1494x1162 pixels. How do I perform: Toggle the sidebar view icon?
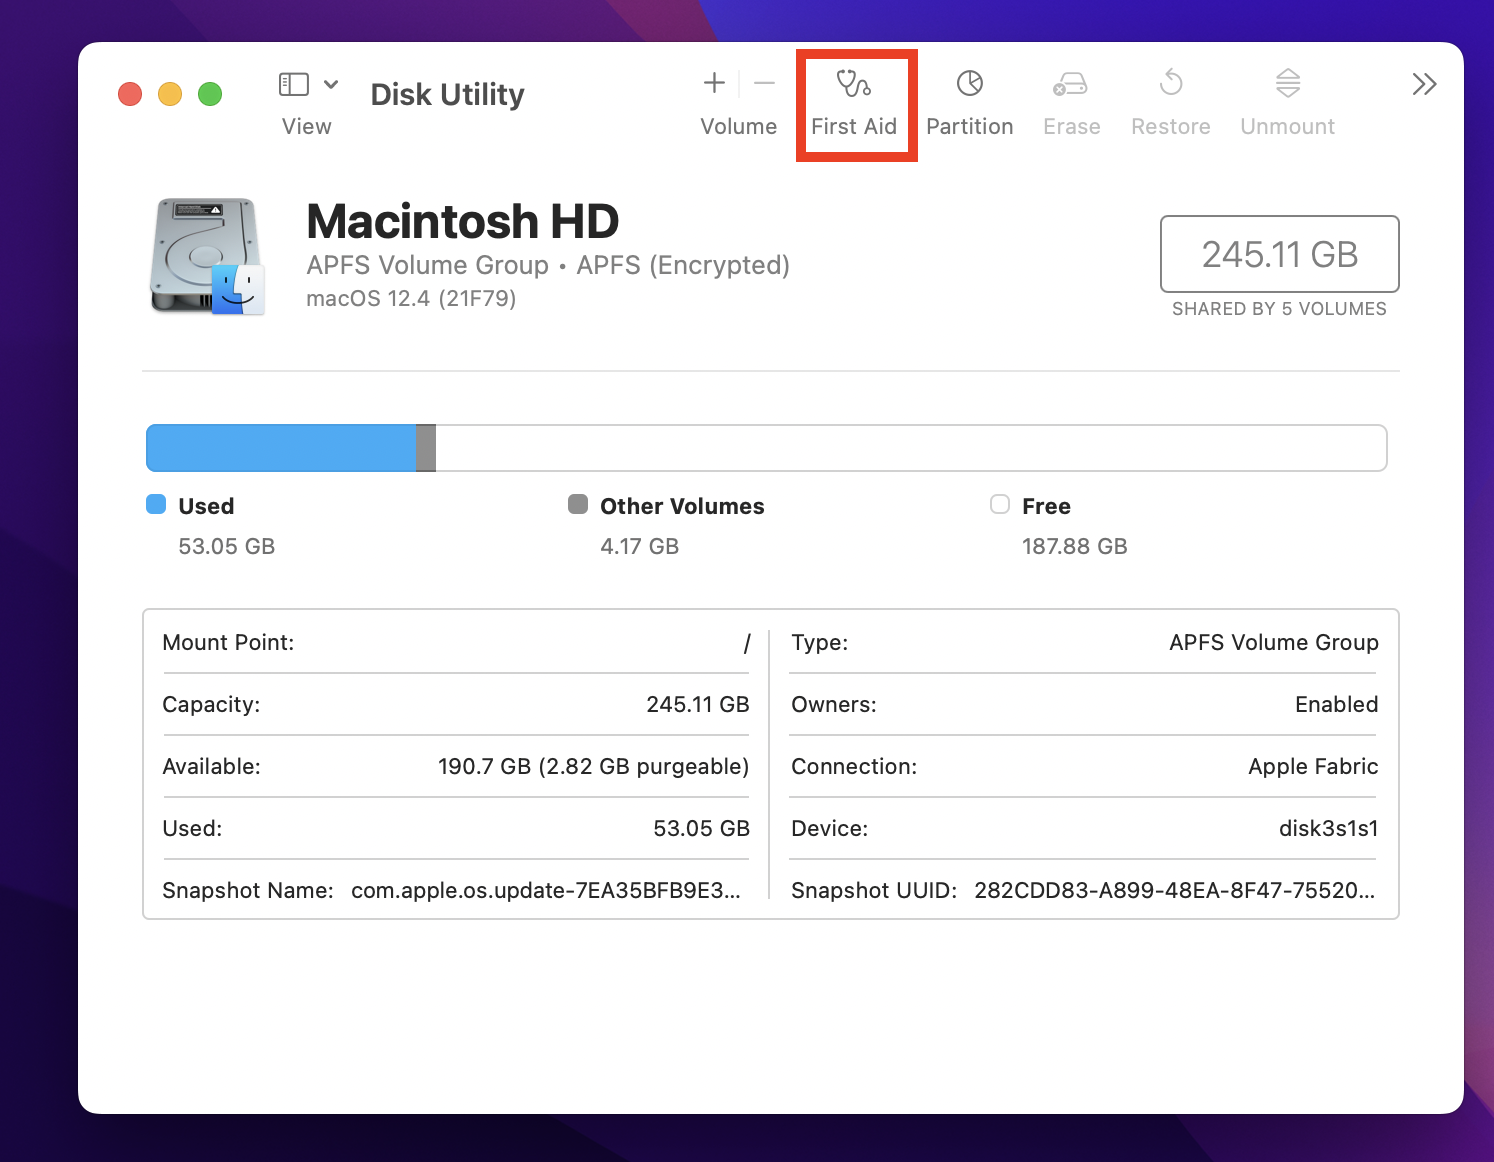294,84
